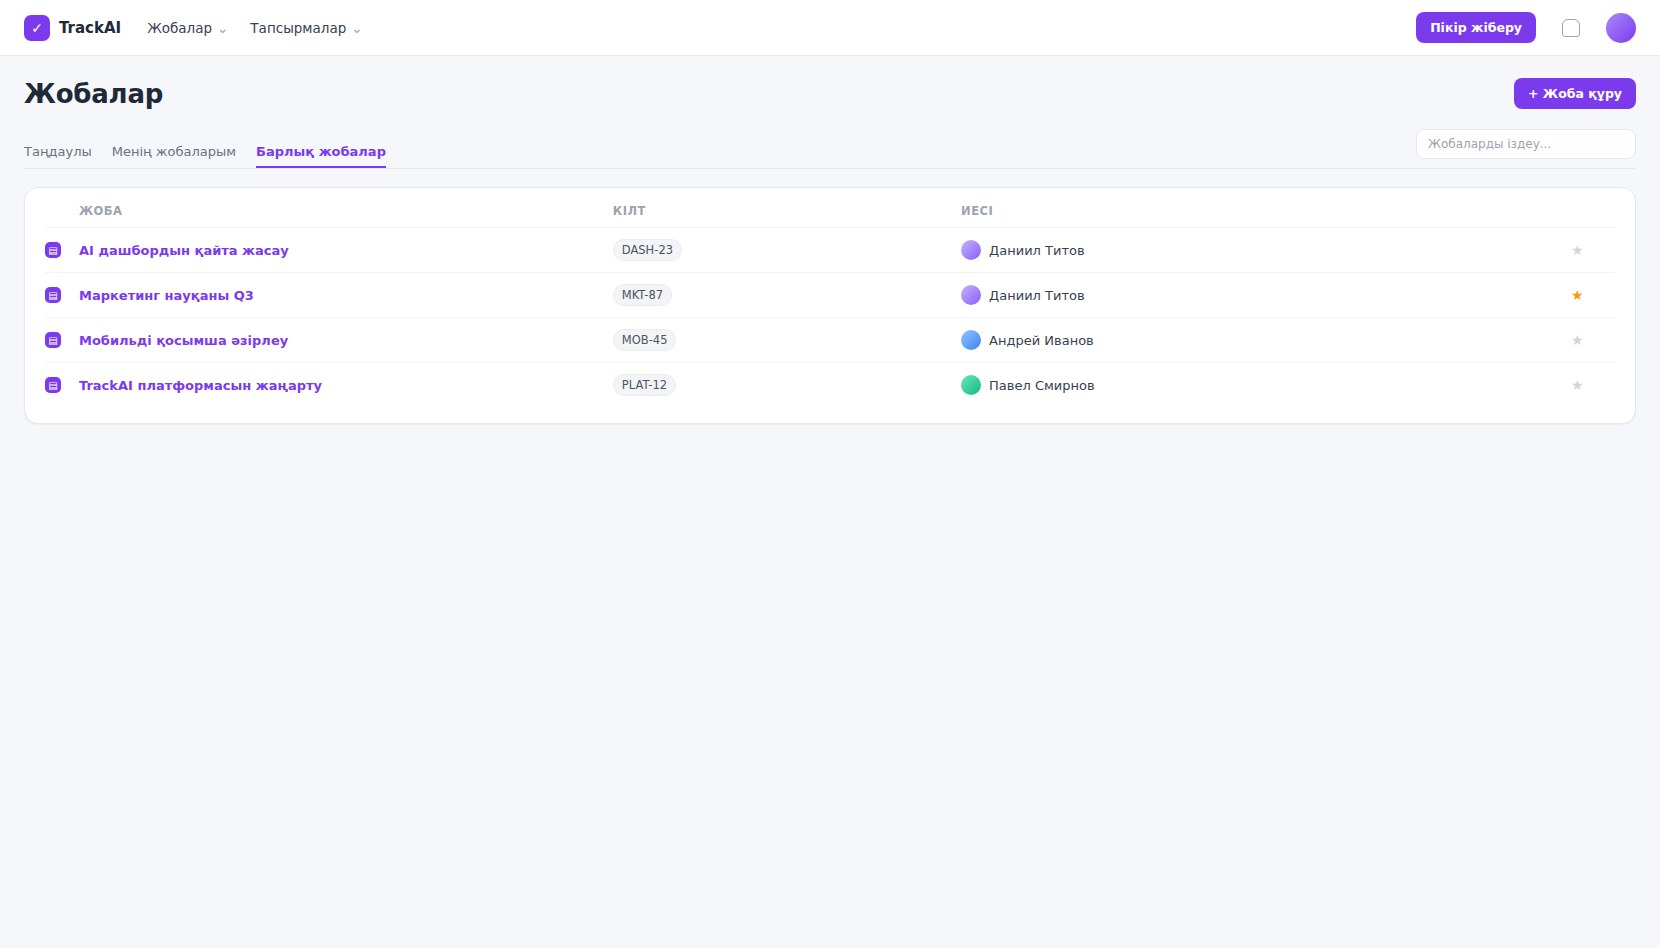The height and width of the screenshot is (948, 1660).
Task: Click owner name Андрей Иванов
Action: [1041, 340]
